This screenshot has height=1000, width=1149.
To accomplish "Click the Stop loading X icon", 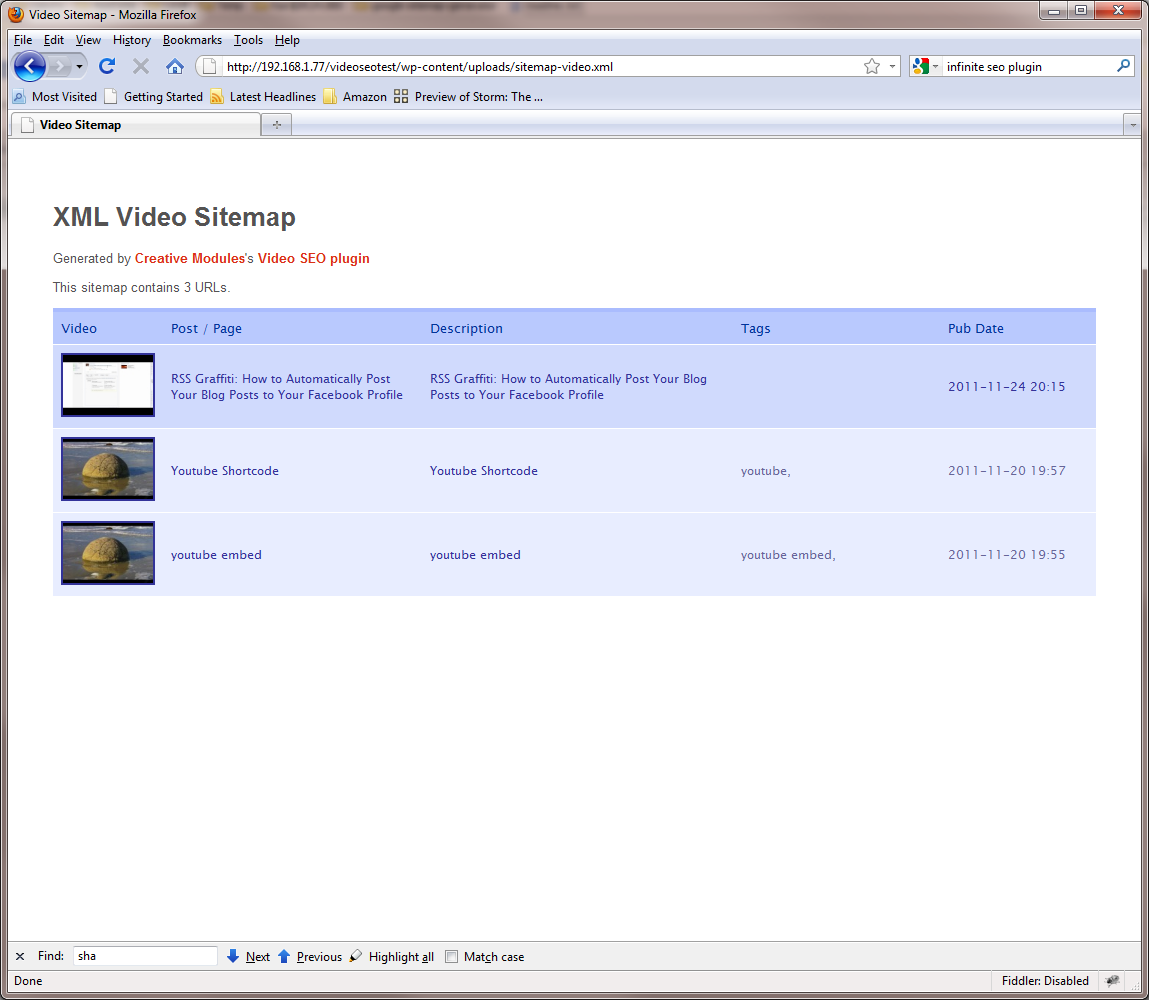I will click(x=141, y=67).
